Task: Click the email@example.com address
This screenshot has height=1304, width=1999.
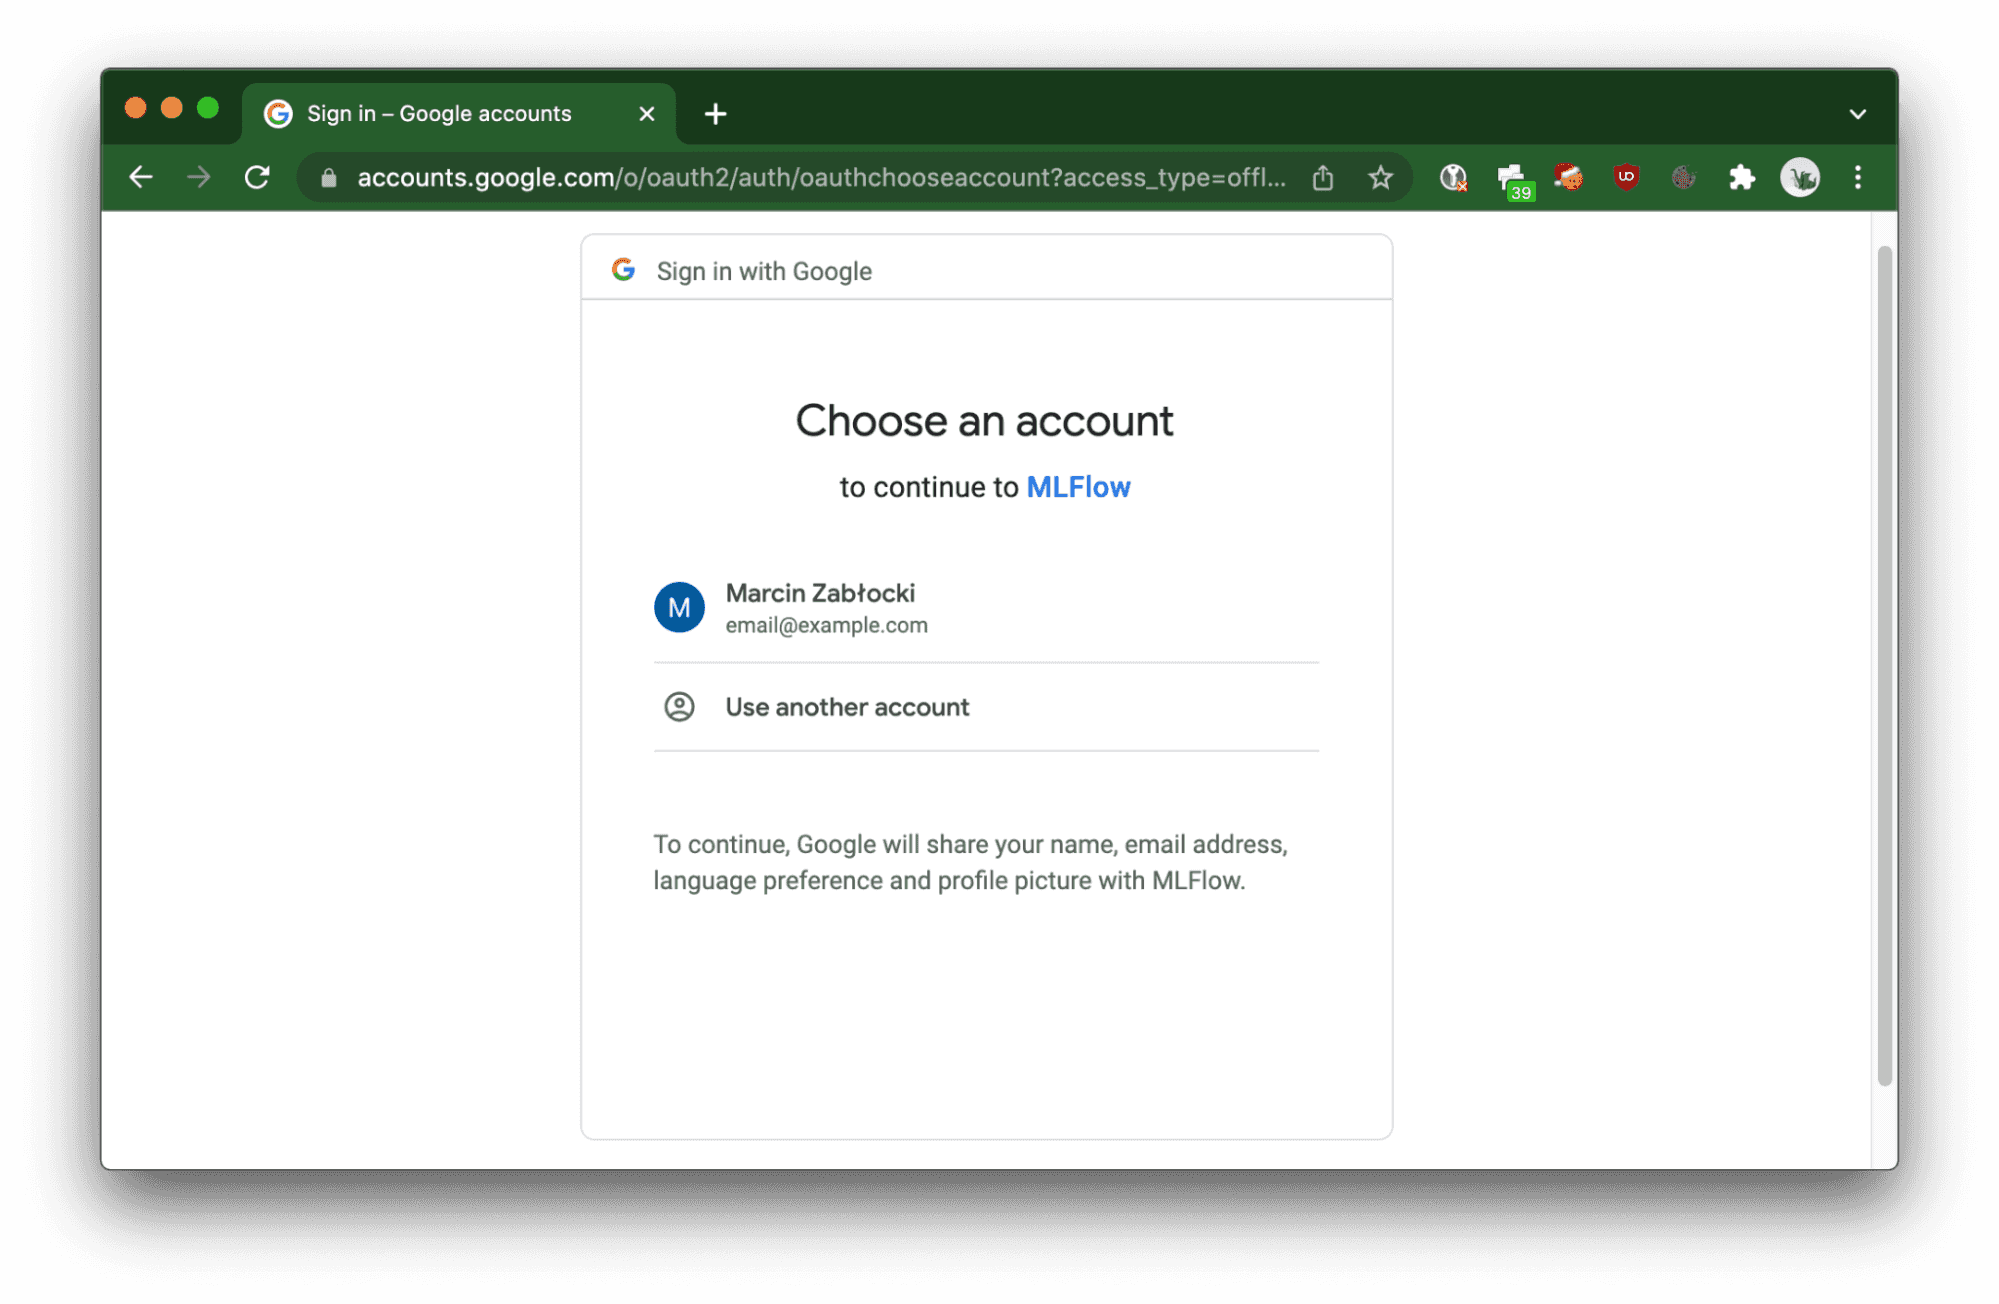Action: coord(826,625)
